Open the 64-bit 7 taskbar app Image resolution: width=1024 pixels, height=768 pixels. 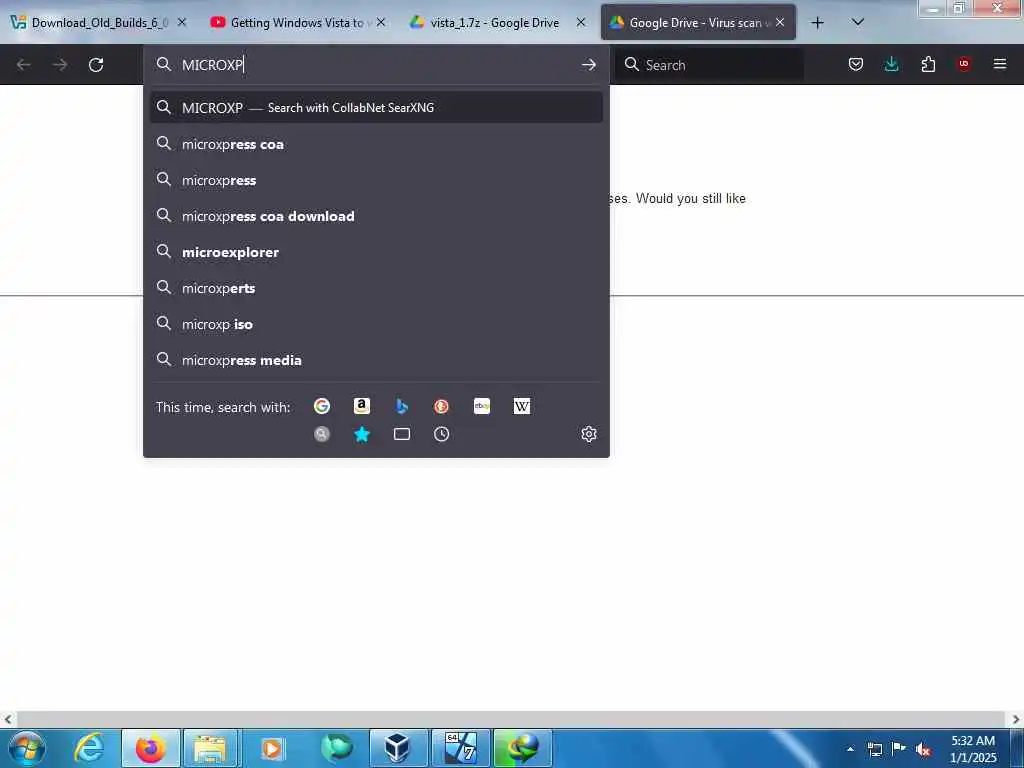pos(460,748)
